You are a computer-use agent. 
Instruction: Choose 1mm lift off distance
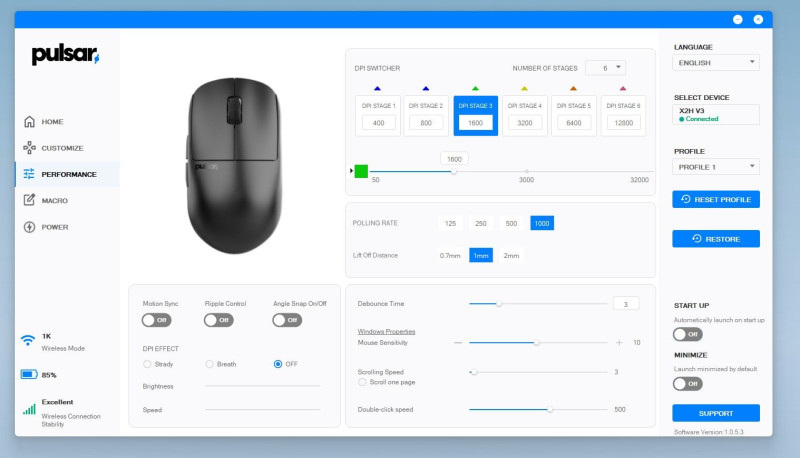(481, 256)
